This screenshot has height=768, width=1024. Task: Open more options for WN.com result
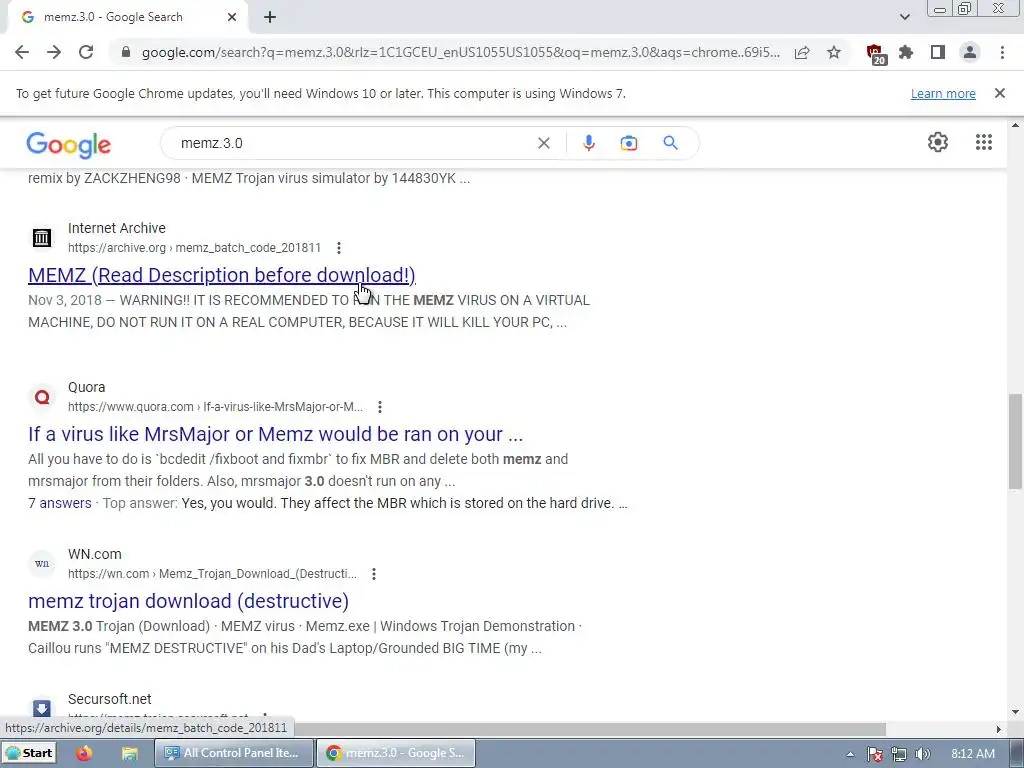[374, 574]
